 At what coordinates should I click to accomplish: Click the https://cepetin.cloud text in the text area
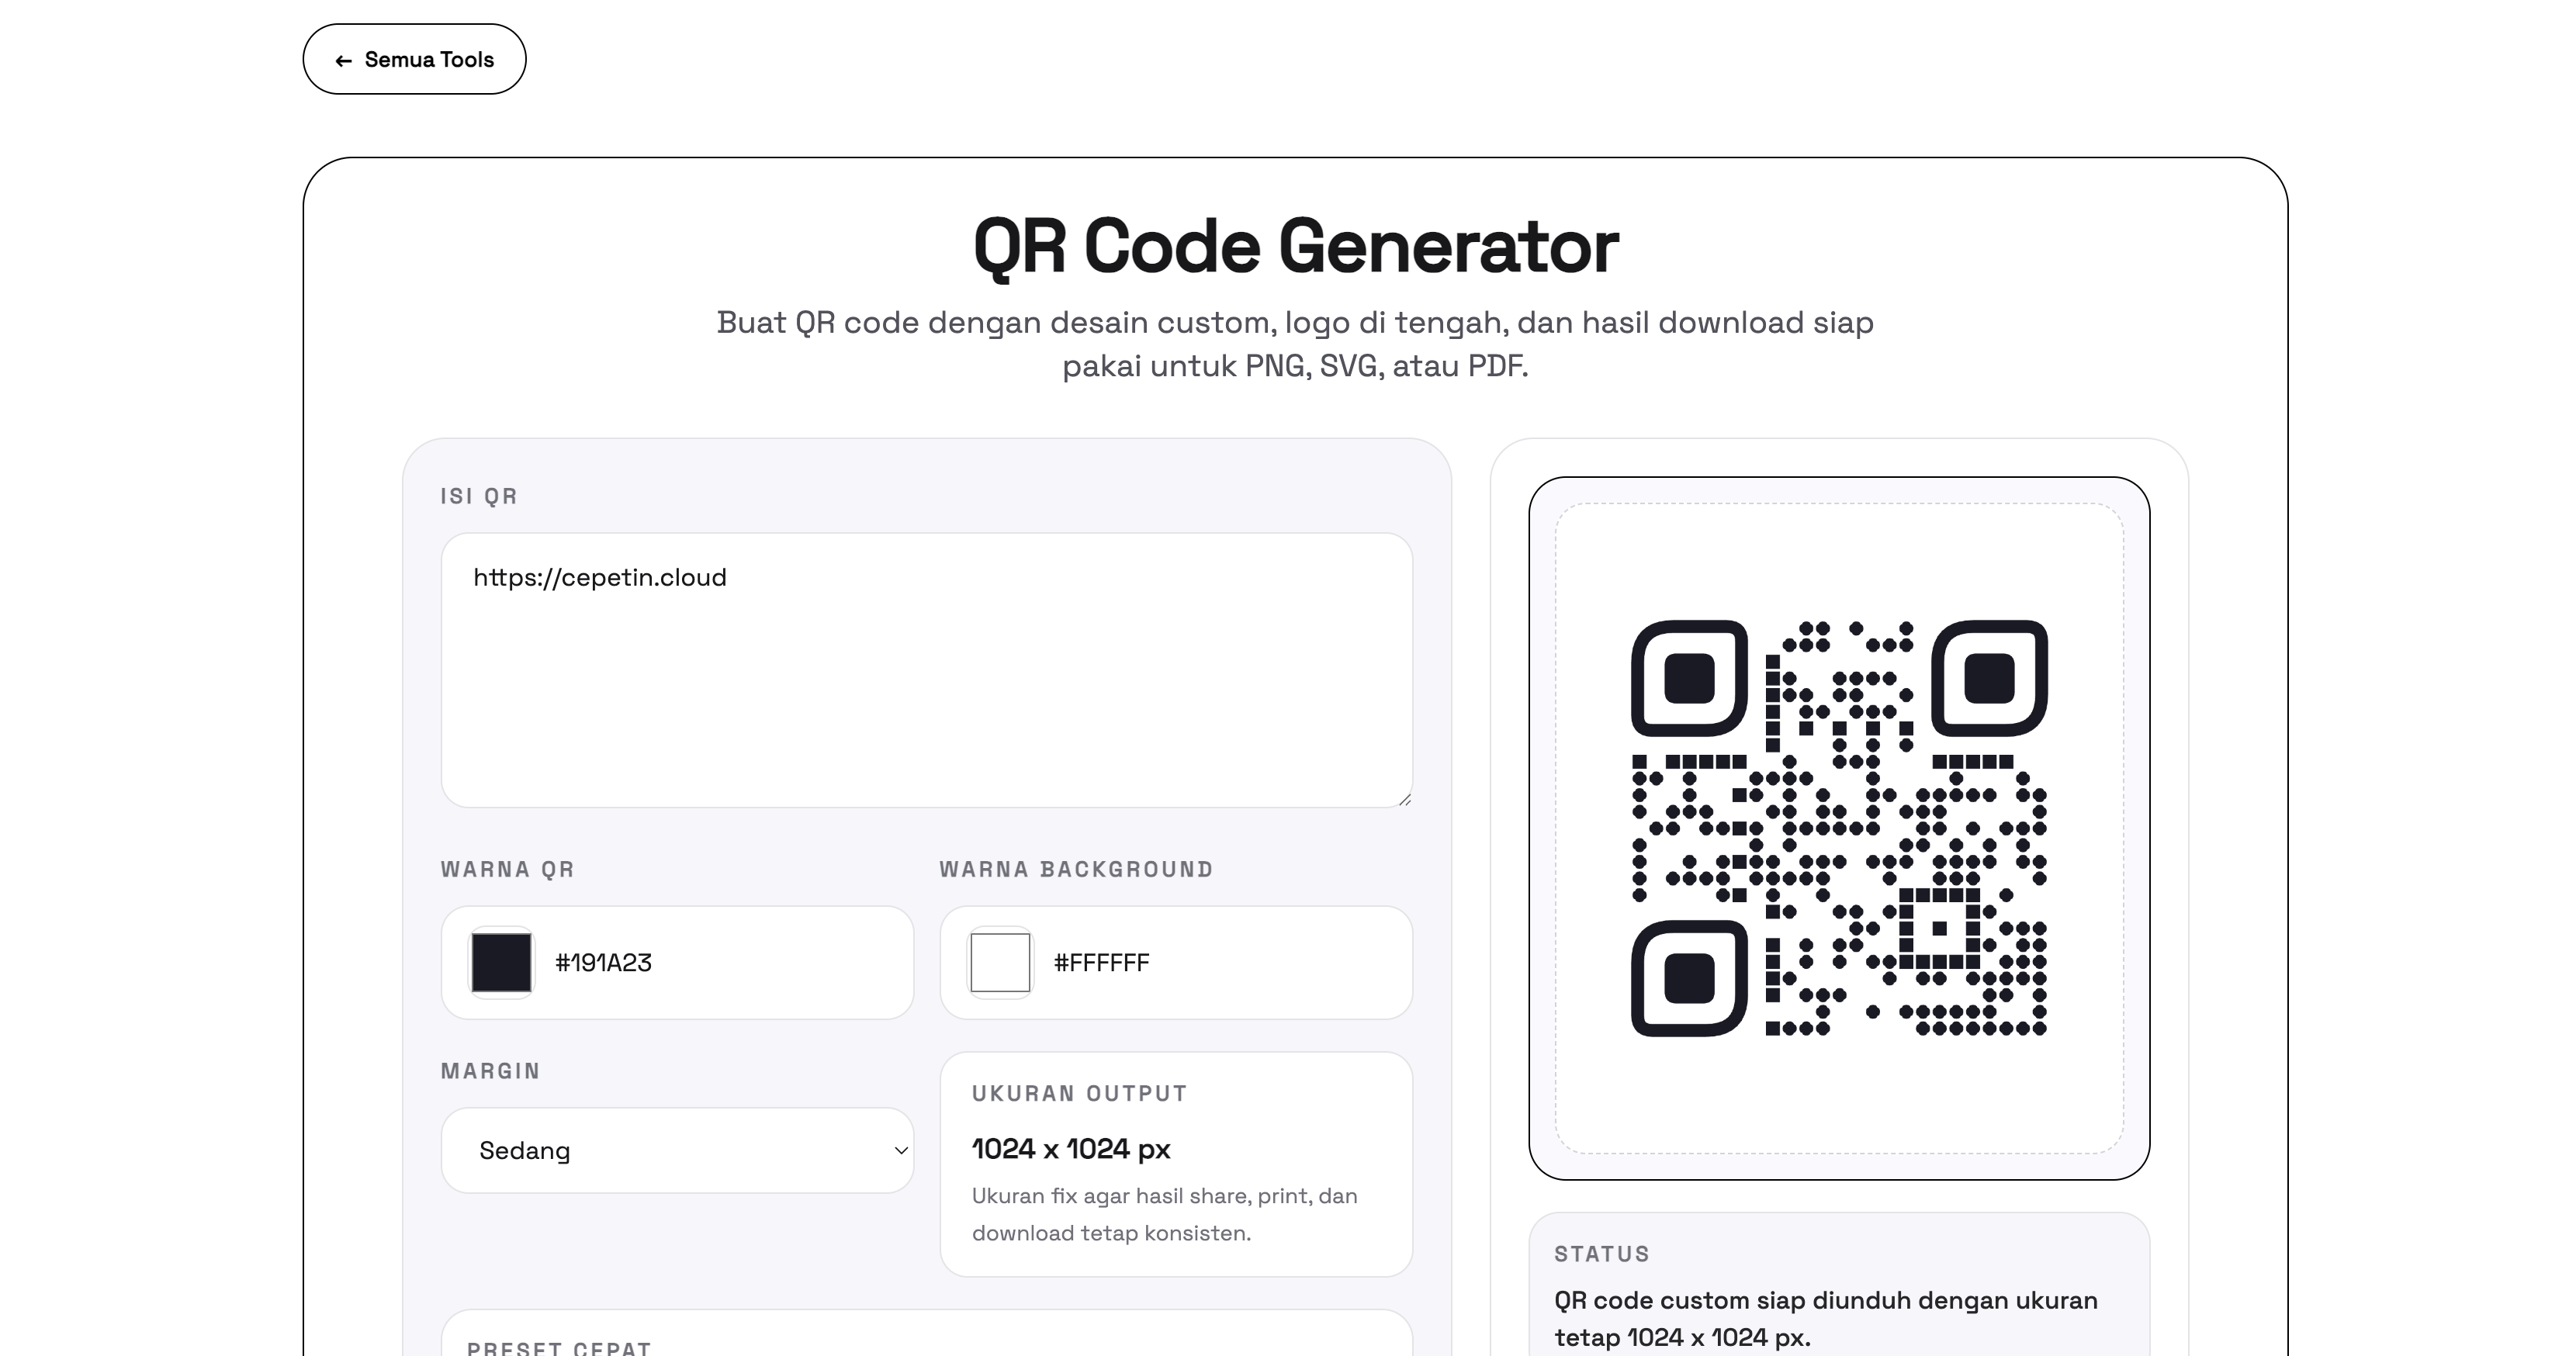pos(600,578)
